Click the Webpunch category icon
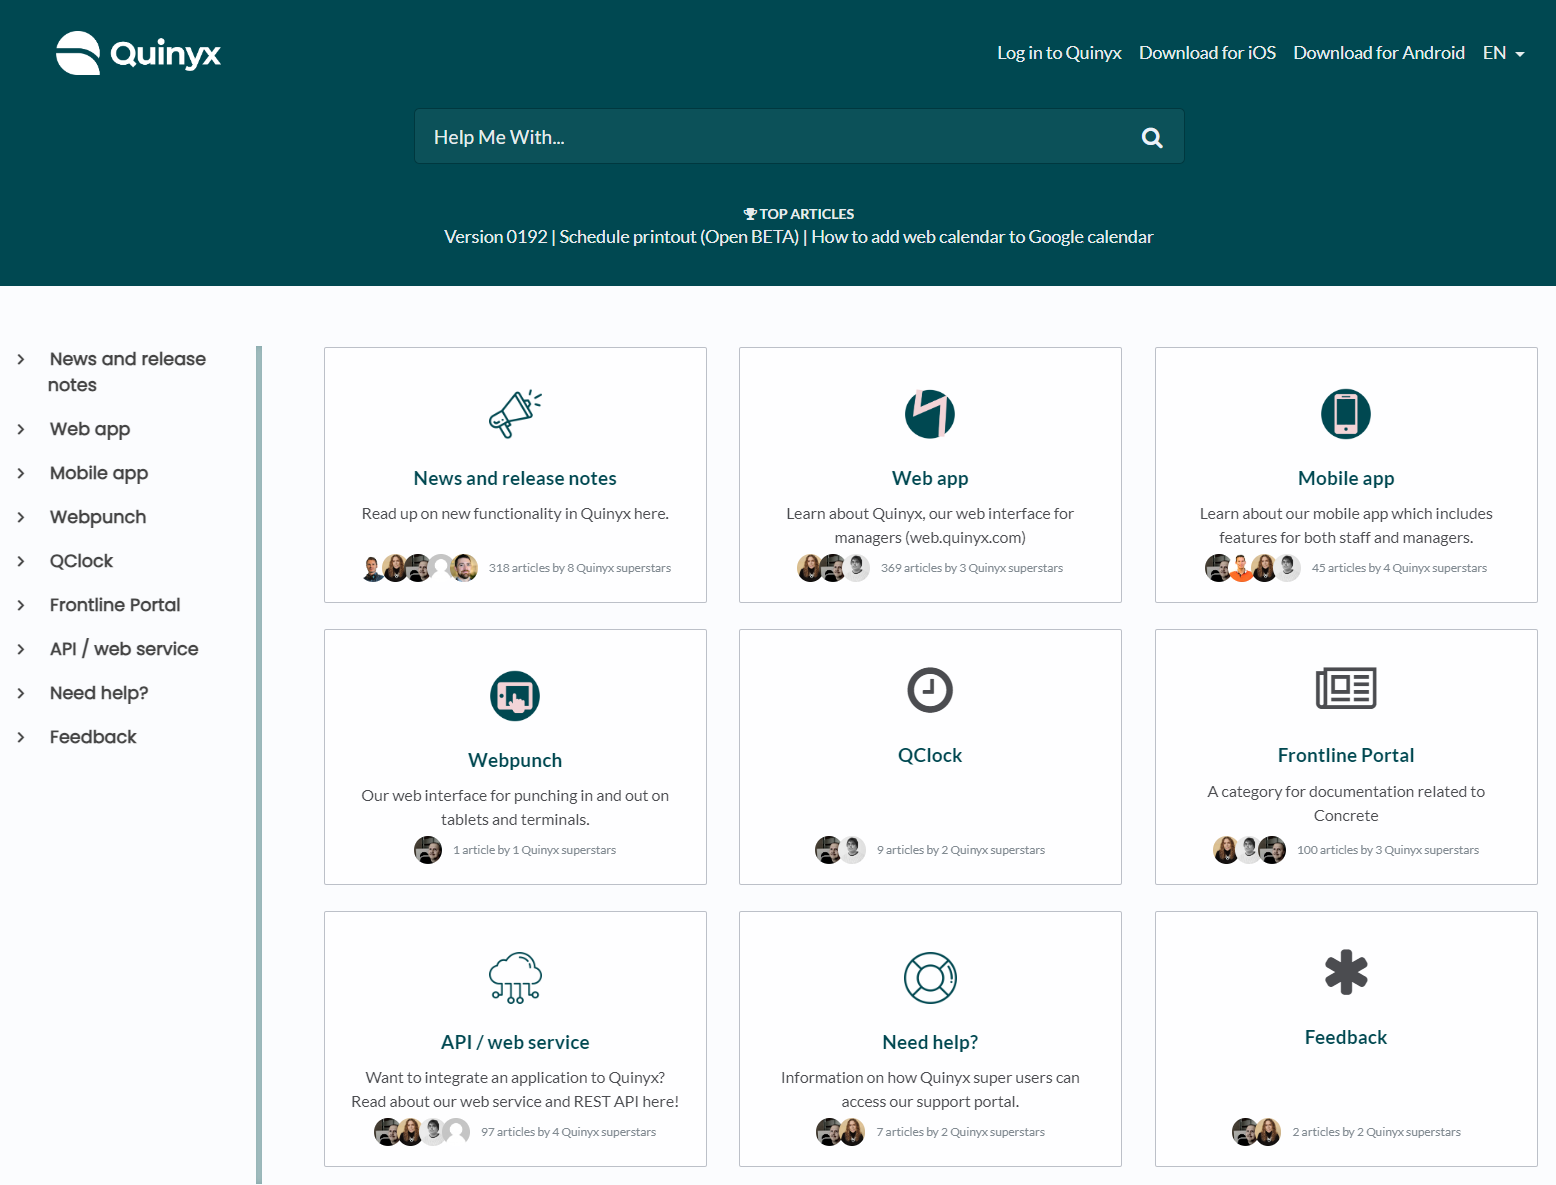Image resolution: width=1556 pixels, height=1185 pixels. (x=515, y=696)
